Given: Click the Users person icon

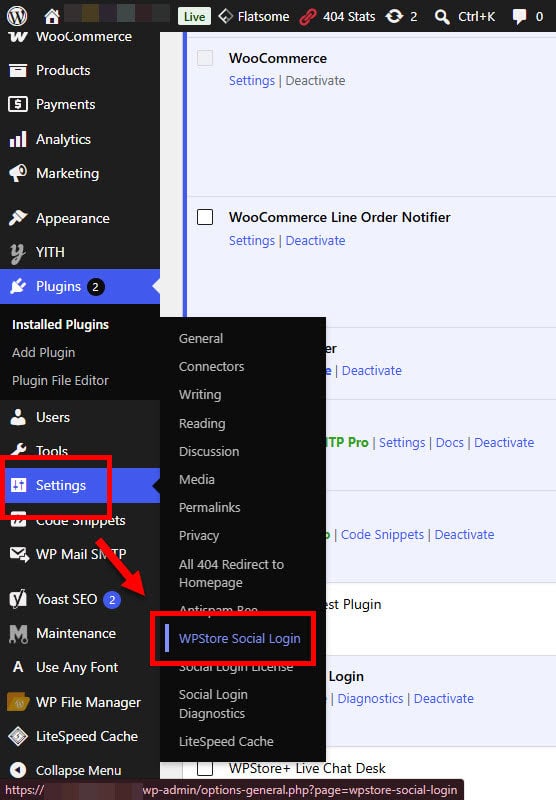Looking at the screenshot, I should pyautogui.click(x=18, y=417).
